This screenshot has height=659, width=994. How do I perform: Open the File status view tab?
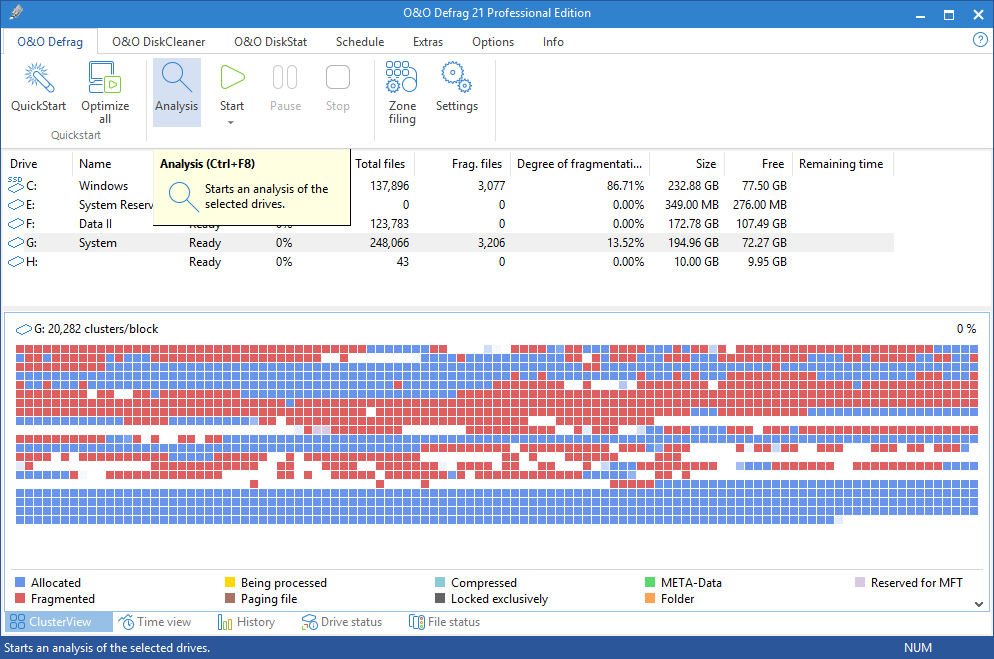coord(444,622)
